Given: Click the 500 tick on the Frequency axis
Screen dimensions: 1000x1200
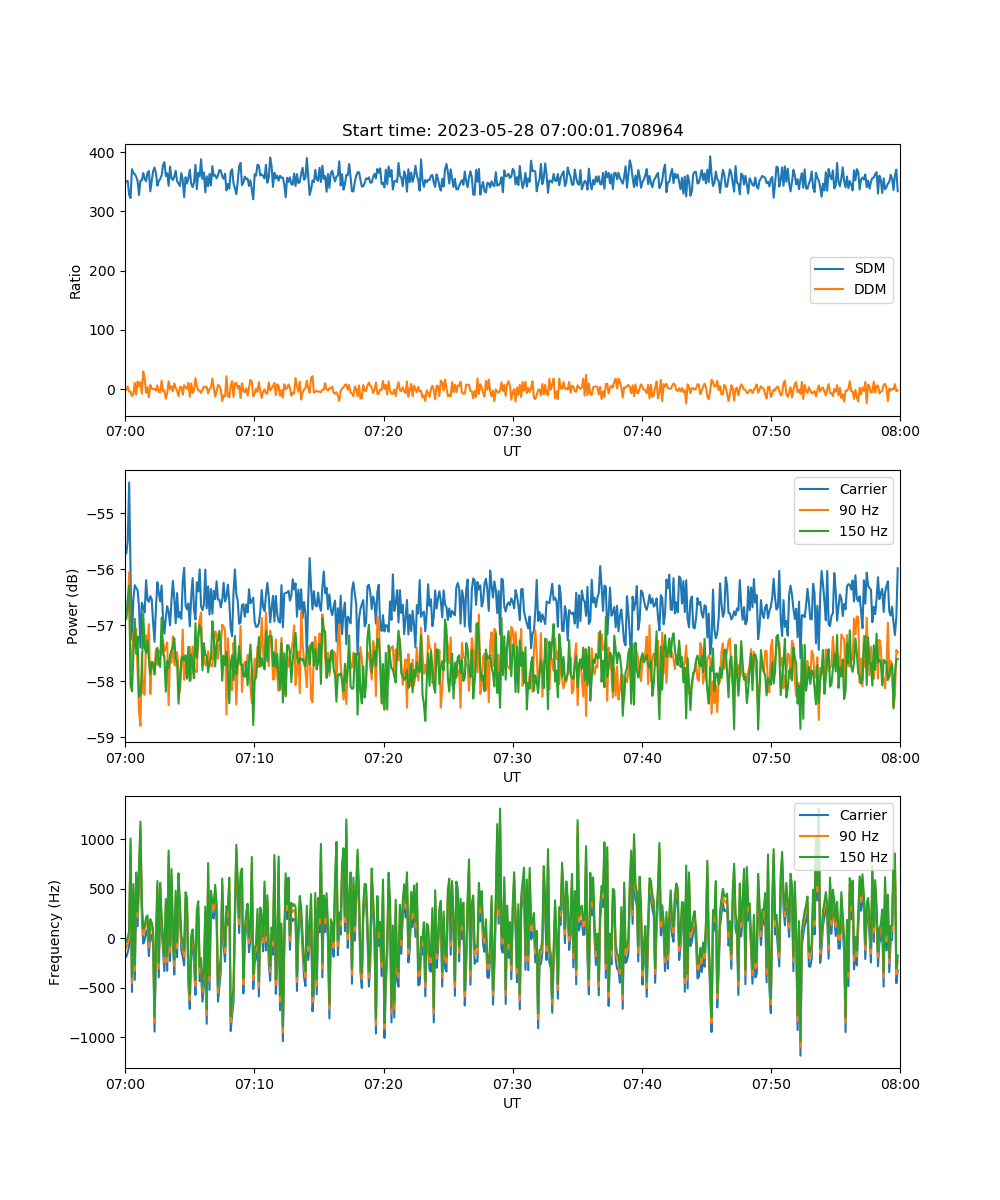Looking at the screenshot, I should click(x=104, y=889).
